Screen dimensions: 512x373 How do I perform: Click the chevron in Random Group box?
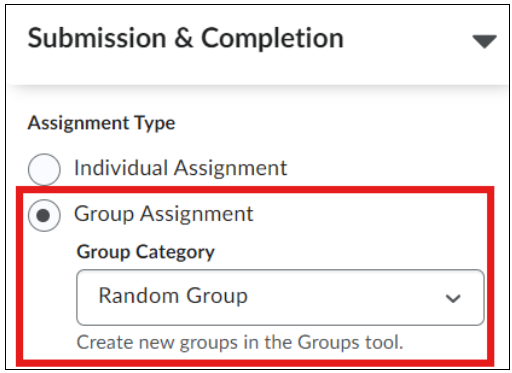[453, 298]
